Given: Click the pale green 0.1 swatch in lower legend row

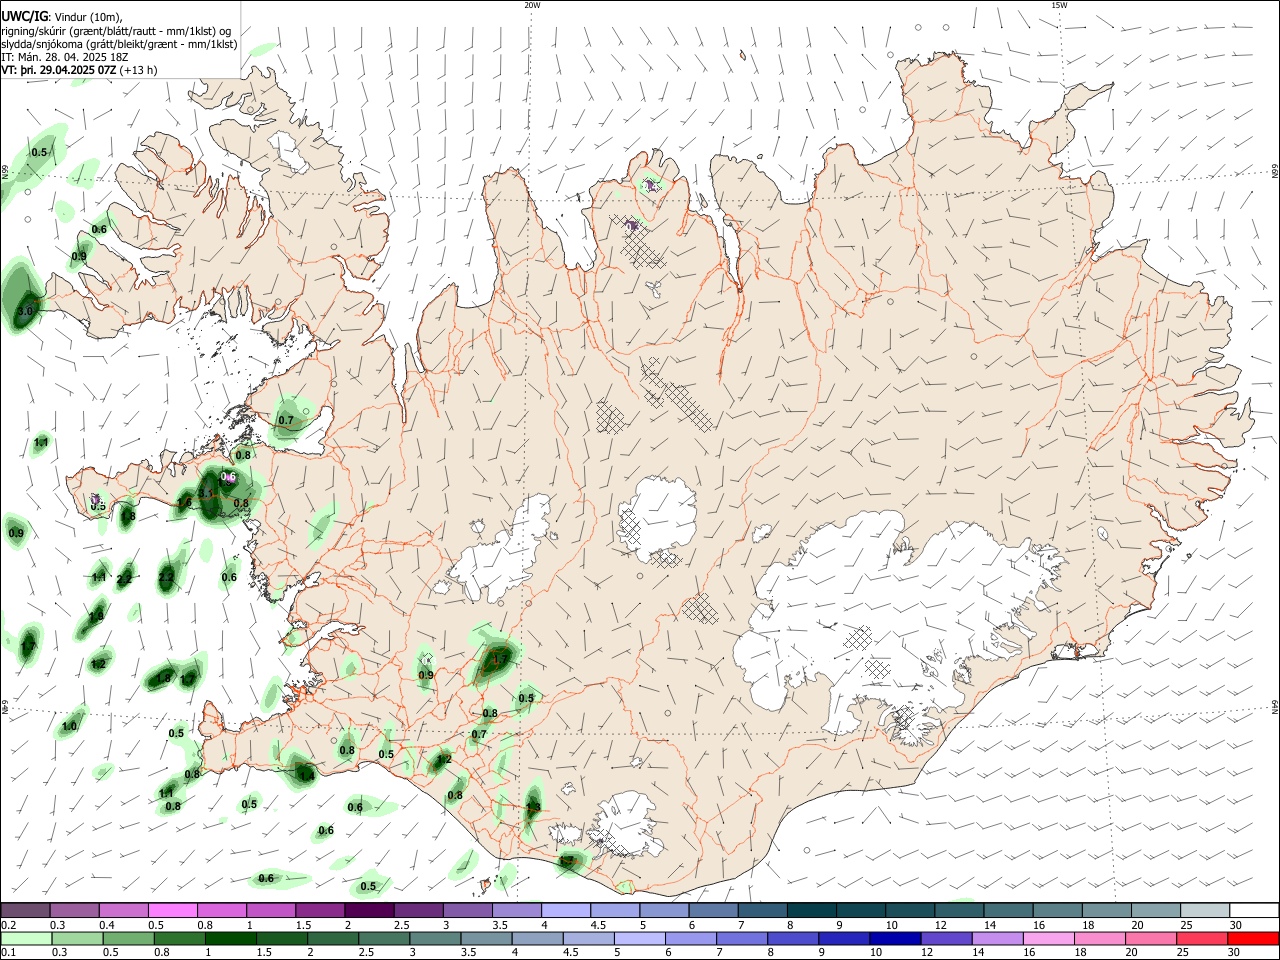Looking at the screenshot, I should tap(25, 938).
